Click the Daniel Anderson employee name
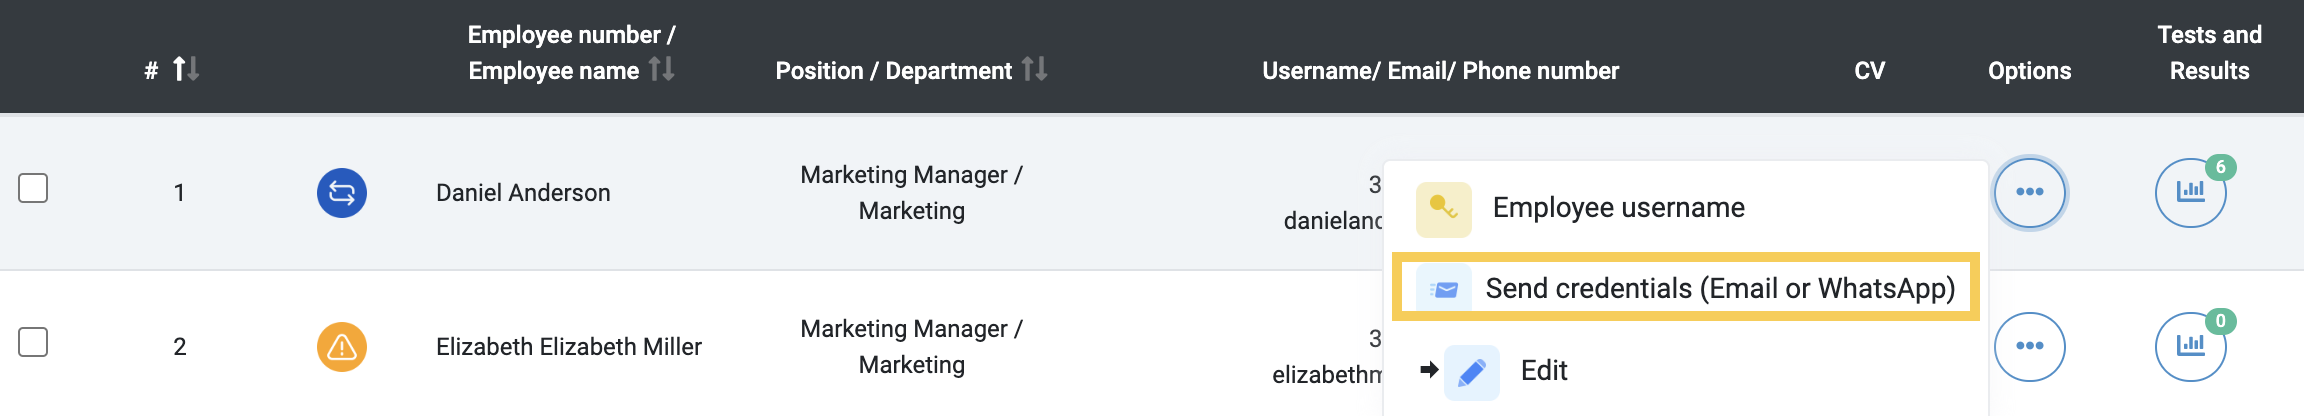 [x=523, y=193]
